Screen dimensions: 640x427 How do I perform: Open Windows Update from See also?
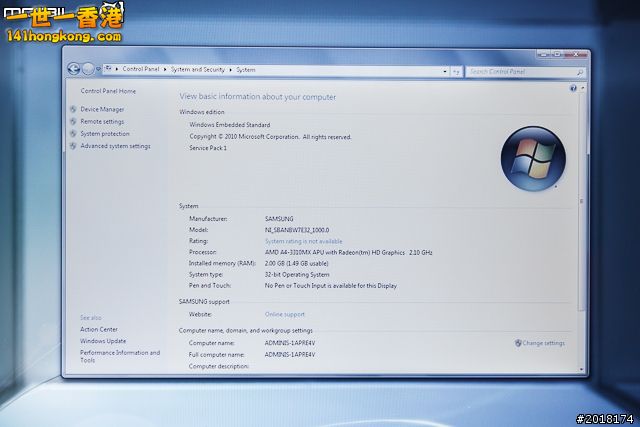tap(103, 341)
